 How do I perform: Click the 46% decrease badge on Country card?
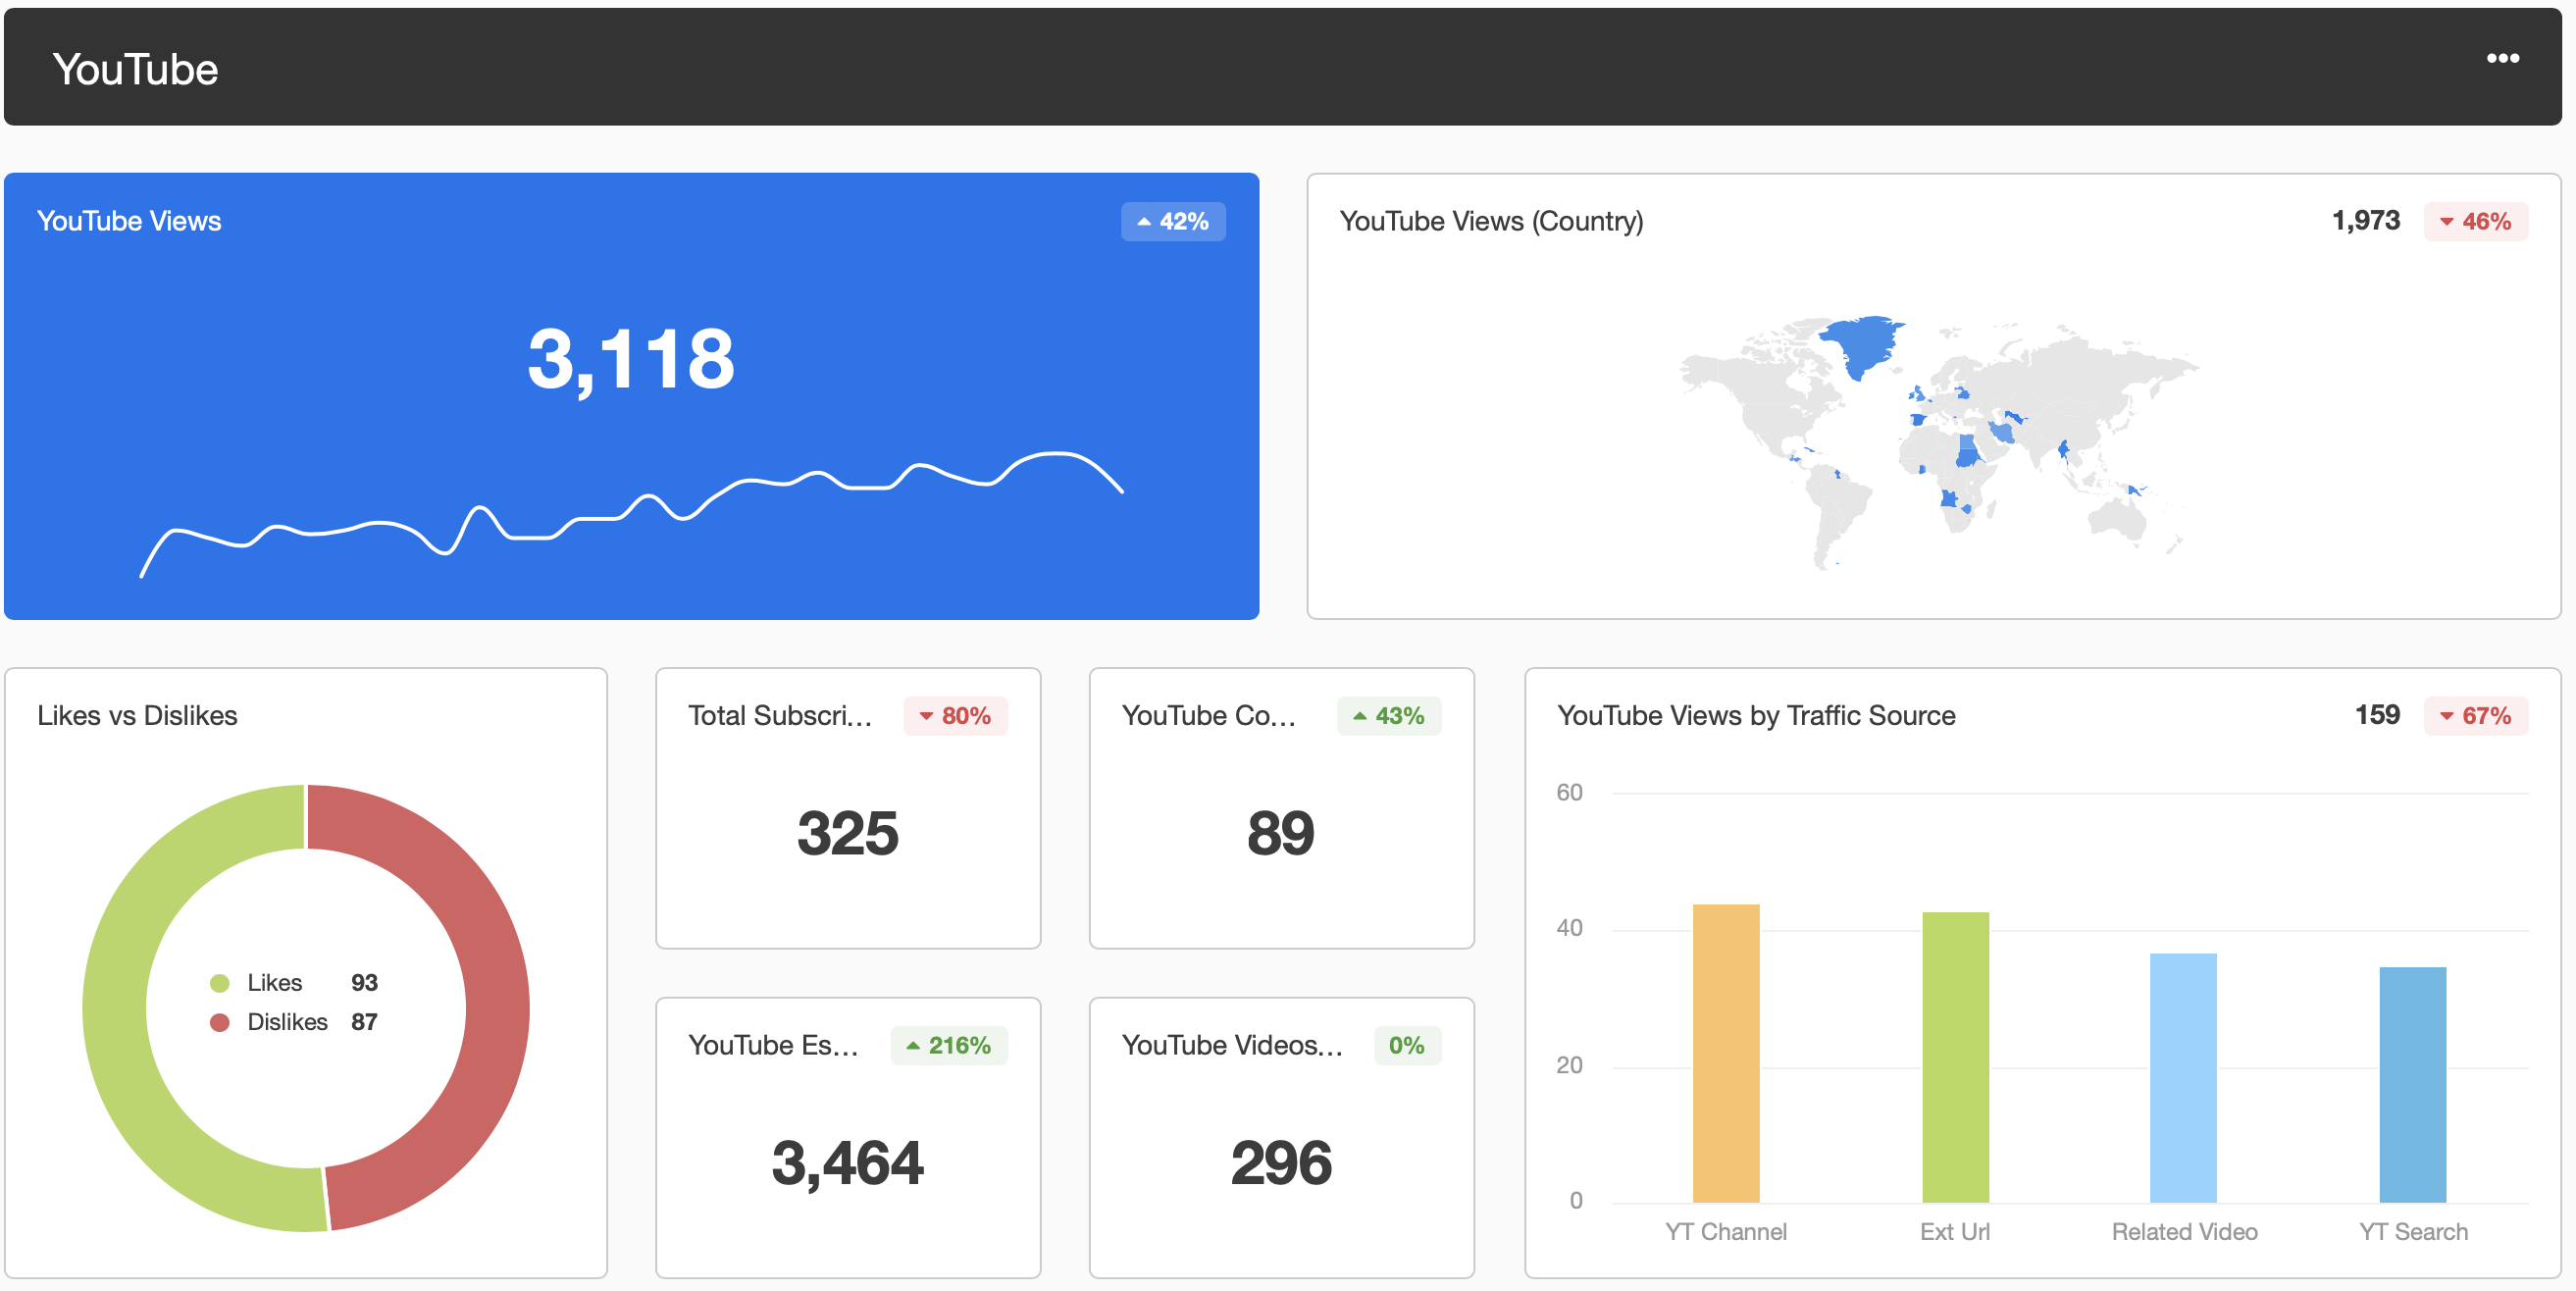[2475, 221]
